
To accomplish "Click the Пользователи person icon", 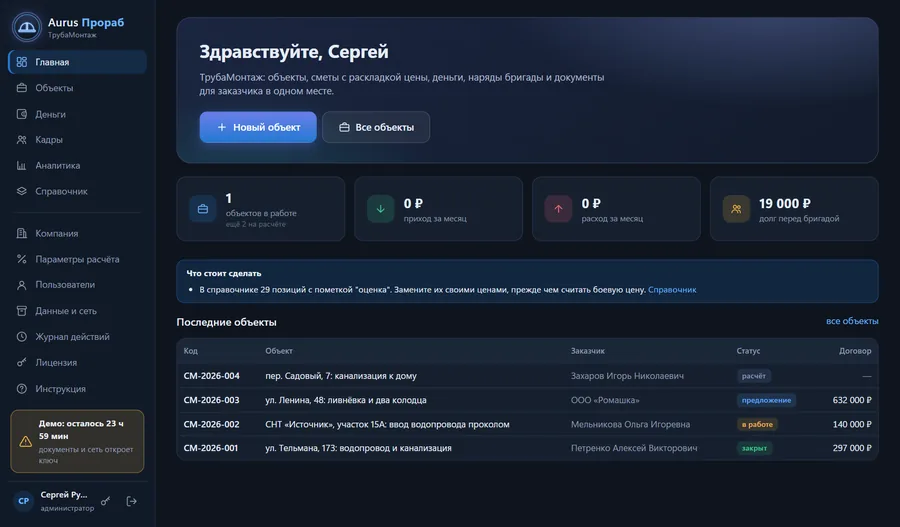I will [x=22, y=285].
